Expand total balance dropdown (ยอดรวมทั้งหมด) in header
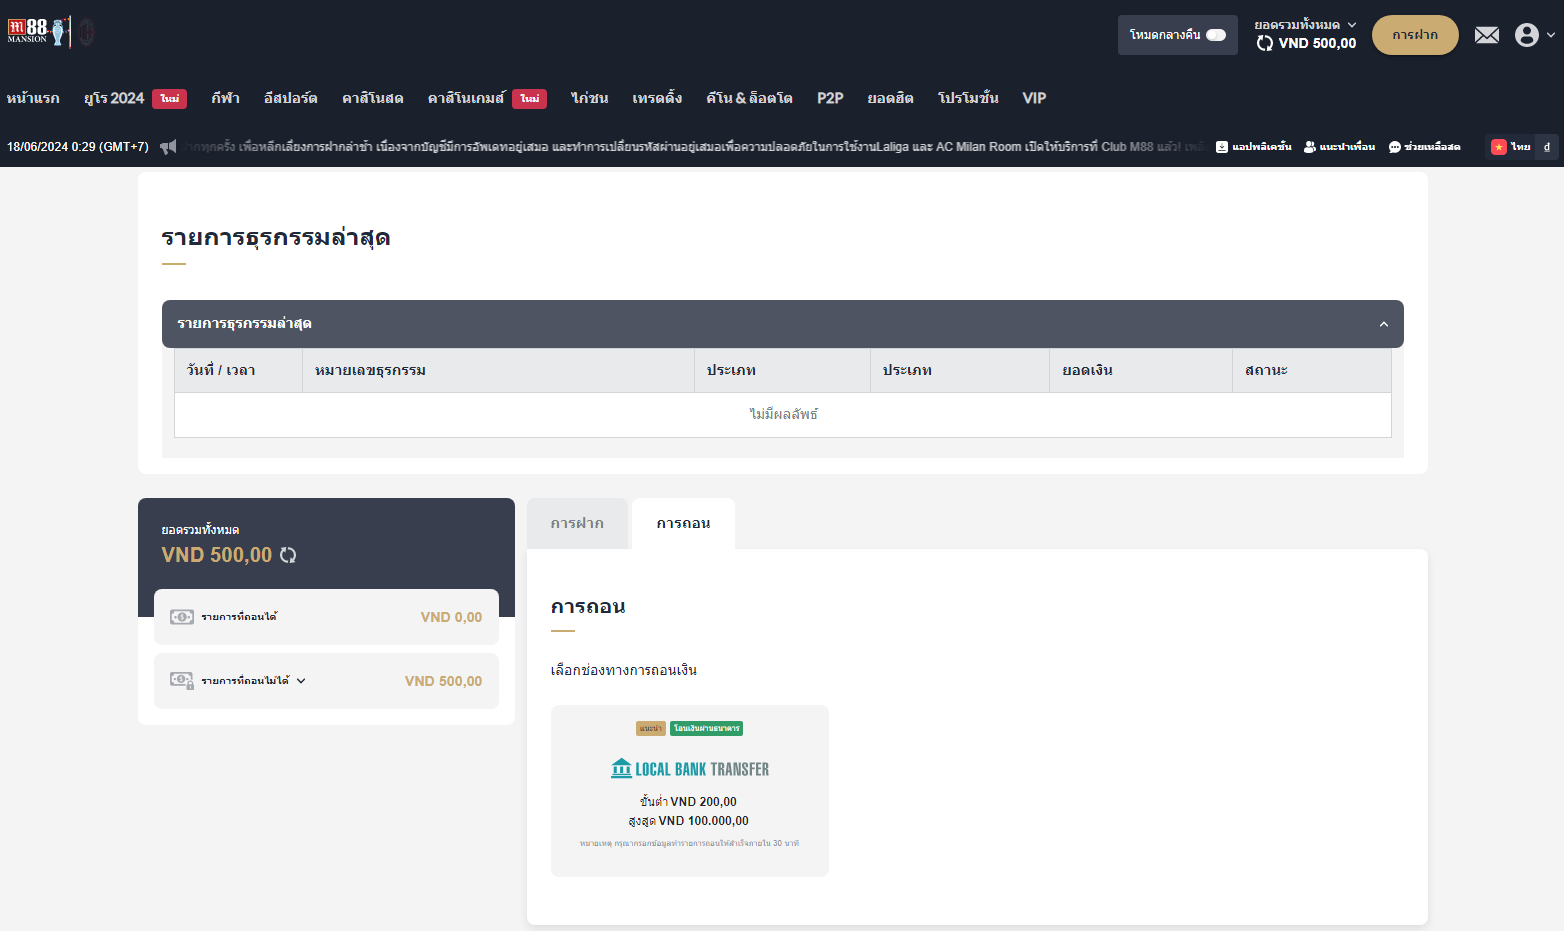This screenshot has width=1564, height=931. coord(1351,25)
